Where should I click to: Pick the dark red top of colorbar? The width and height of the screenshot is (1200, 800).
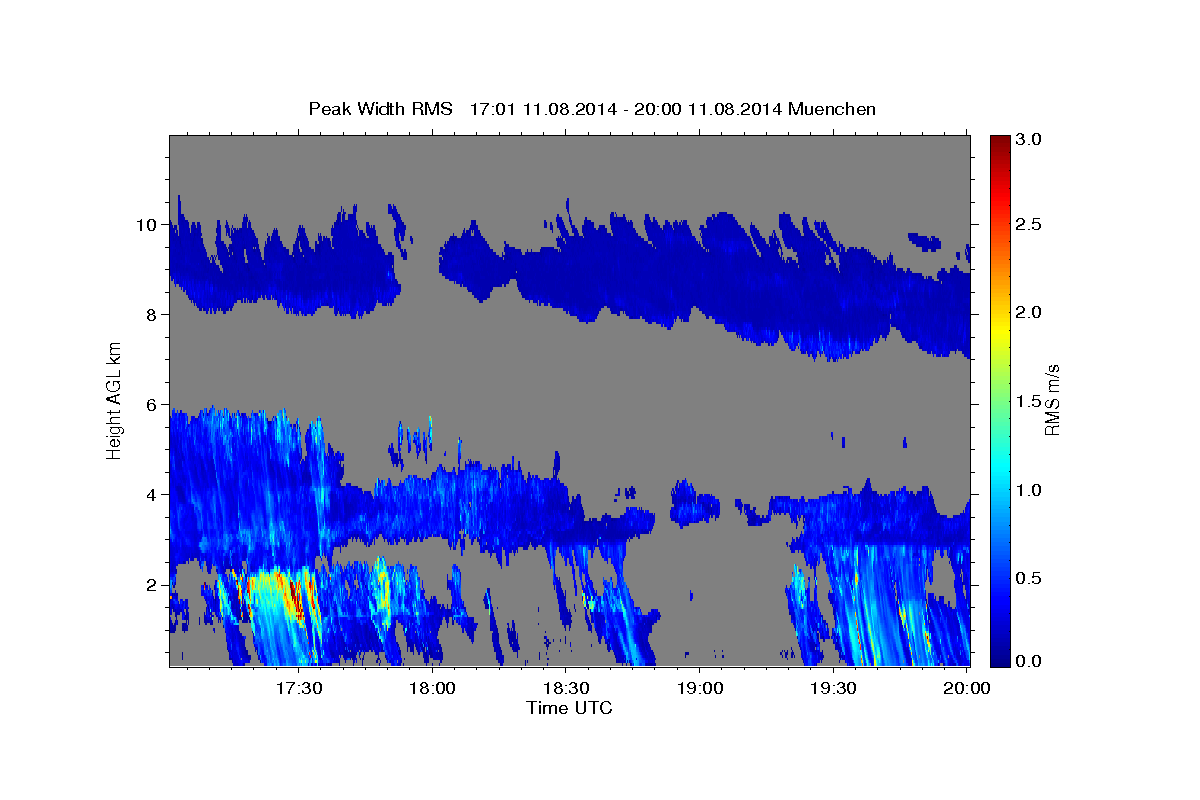(x=999, y=142)
